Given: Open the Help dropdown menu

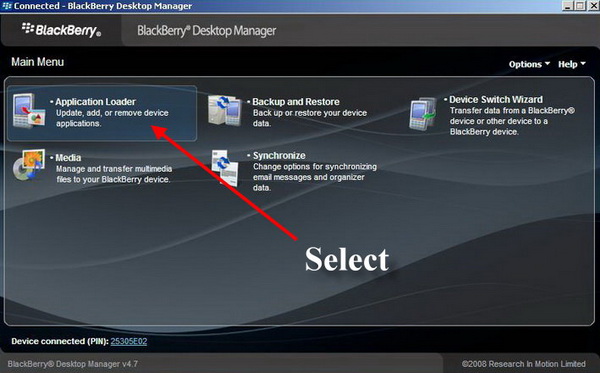Looking at the screenshot, I should [x=572, y=64].
